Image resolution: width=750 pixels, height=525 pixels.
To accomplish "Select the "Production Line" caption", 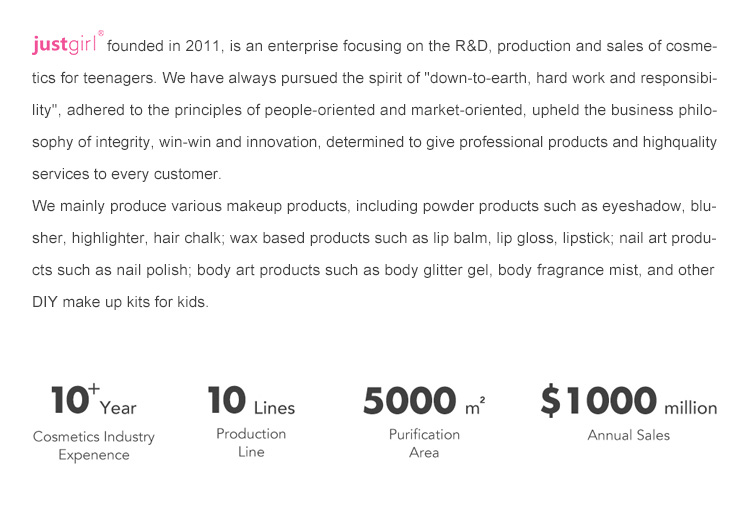I will (251, 443).
